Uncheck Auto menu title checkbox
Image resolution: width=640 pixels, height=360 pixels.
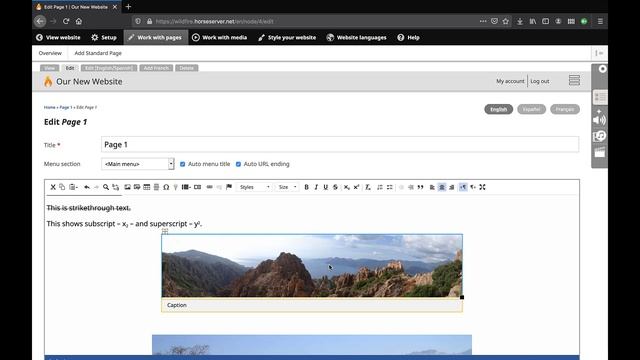182,164
